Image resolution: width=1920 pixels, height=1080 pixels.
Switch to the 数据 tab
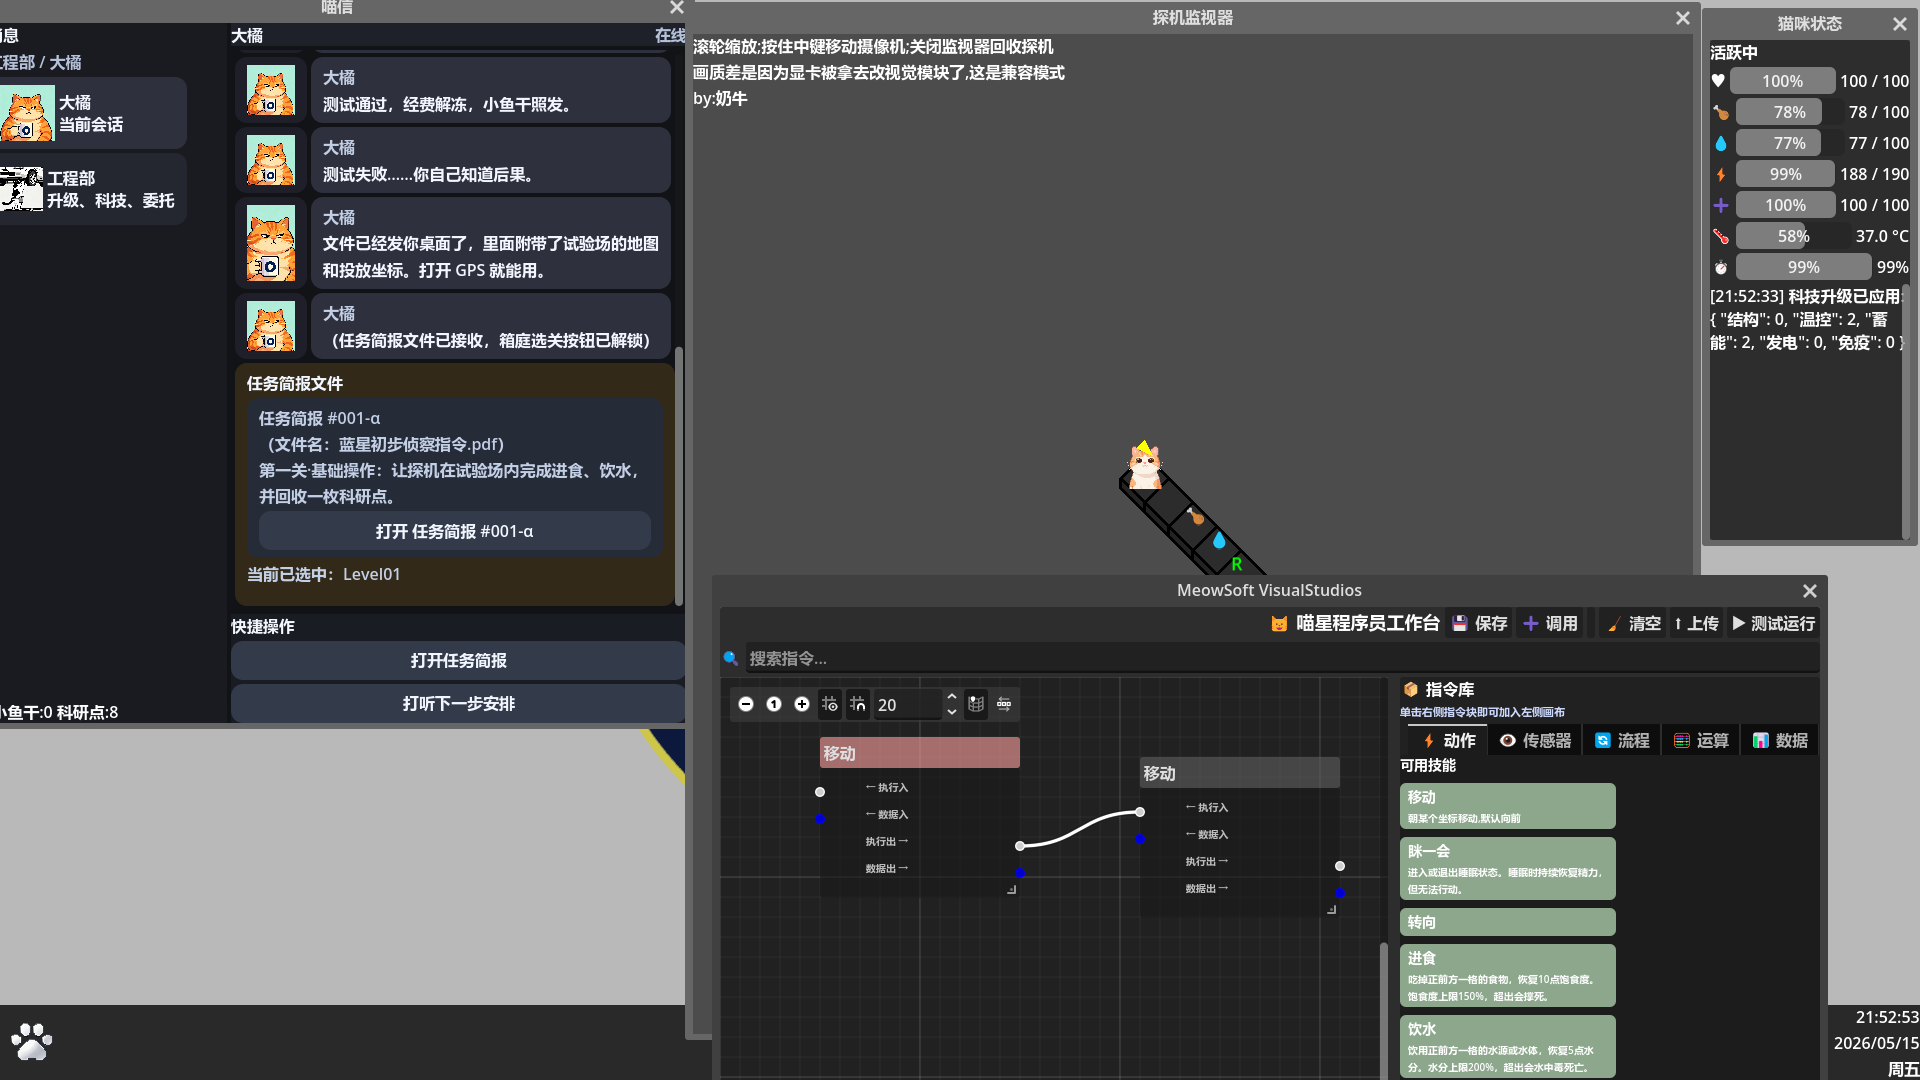pyautogui.click(x=1780, y=740)
